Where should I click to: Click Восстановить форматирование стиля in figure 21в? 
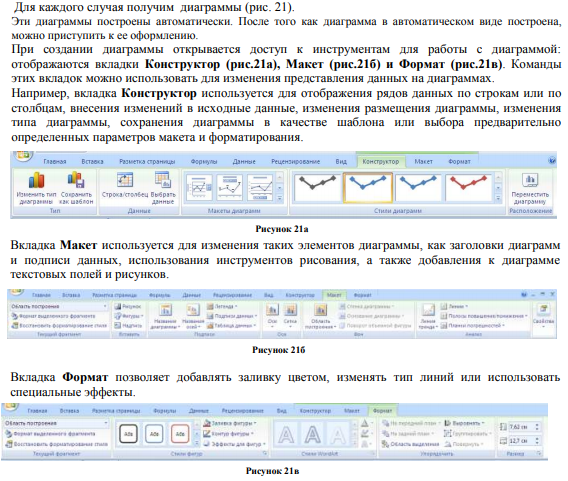coord(56,444)
